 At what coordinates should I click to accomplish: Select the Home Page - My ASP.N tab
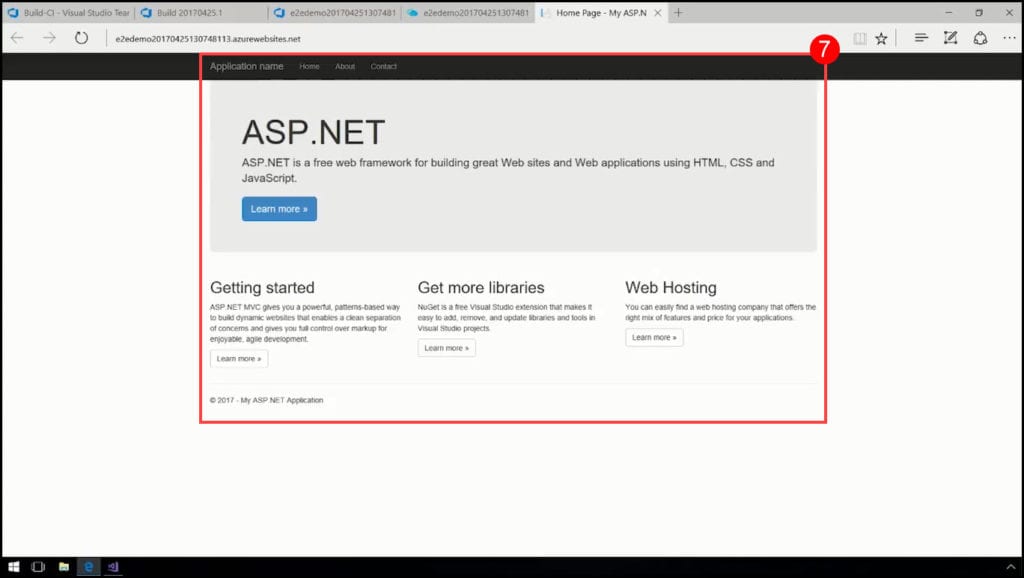point(600,12)
